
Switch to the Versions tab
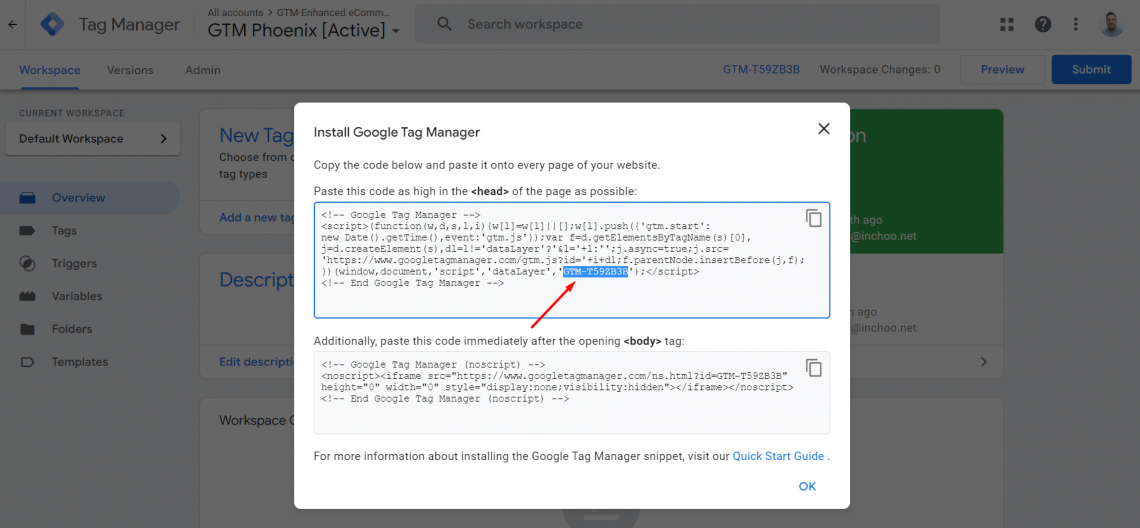pyautogui.click(x=130, y=70)
